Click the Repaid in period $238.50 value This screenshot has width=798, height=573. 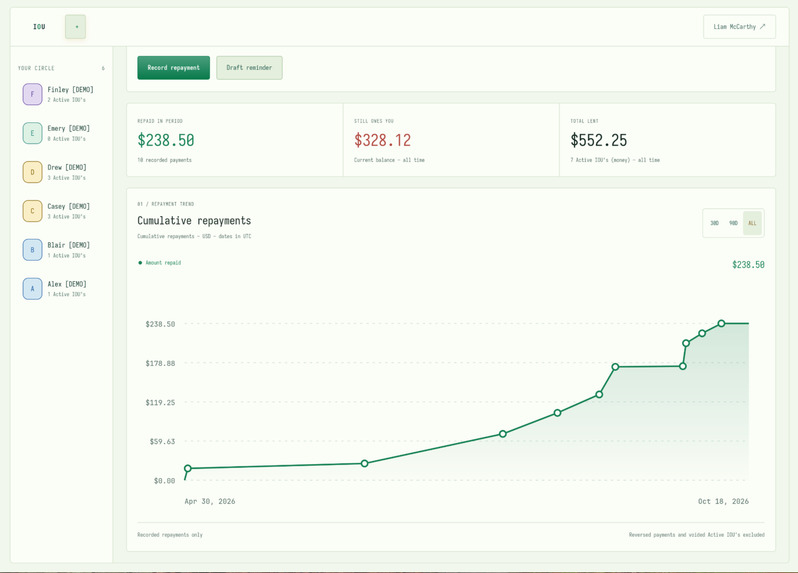pyautogui.click(x=166, y=140)
